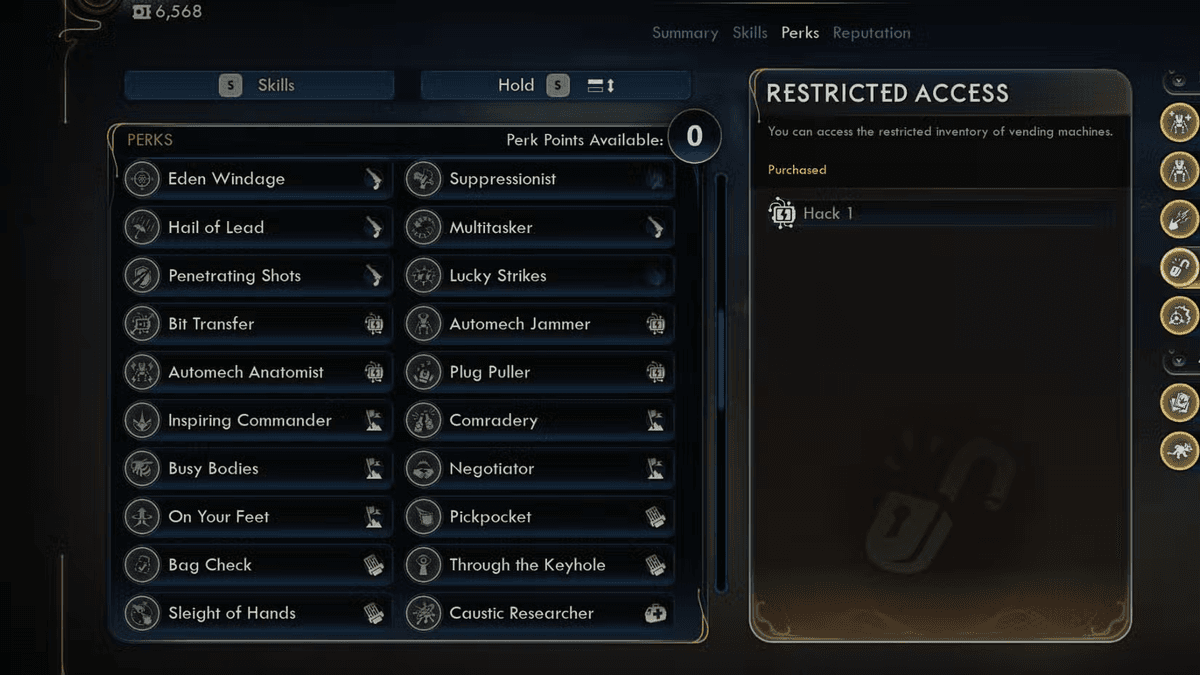The image size is (1200, 675).
Task: Click the crawling figure icon in right sidebar
Action: [1179, 451]
